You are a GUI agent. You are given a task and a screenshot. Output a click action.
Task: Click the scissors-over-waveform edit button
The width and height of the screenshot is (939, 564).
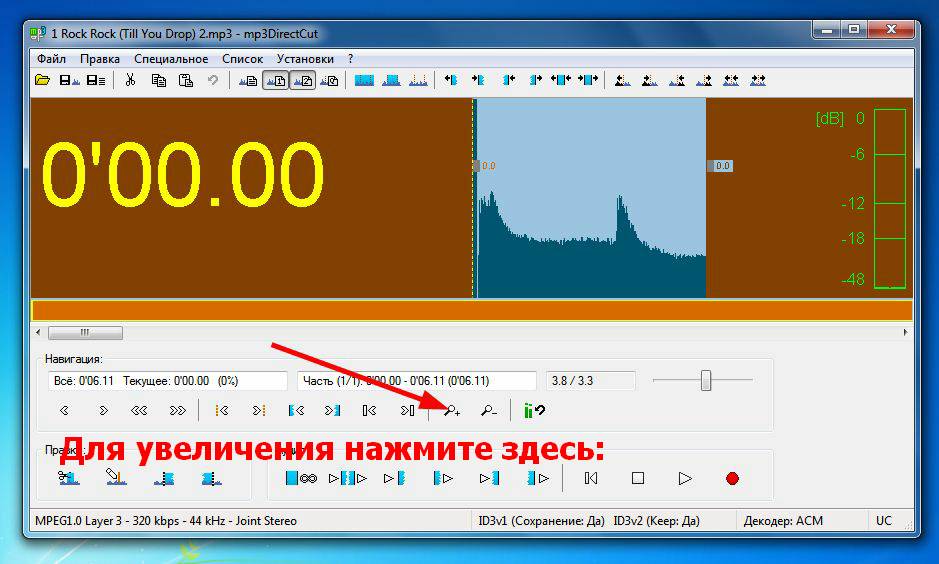click(x=69, y=478)
